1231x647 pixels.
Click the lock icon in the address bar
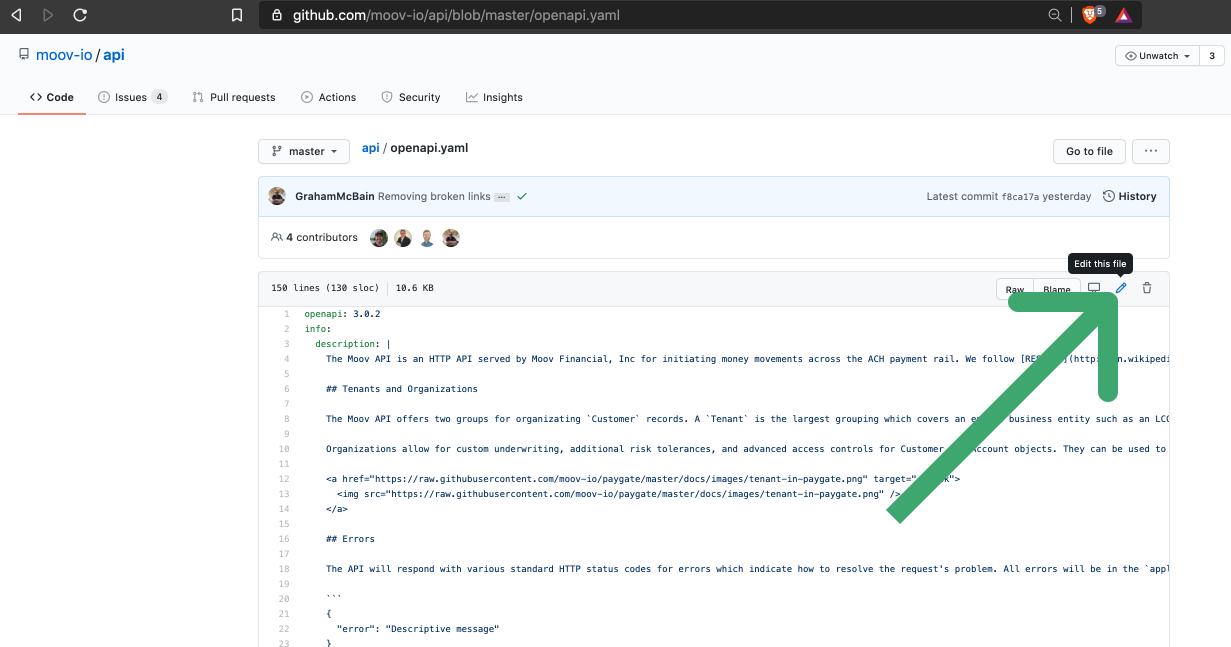277,15
